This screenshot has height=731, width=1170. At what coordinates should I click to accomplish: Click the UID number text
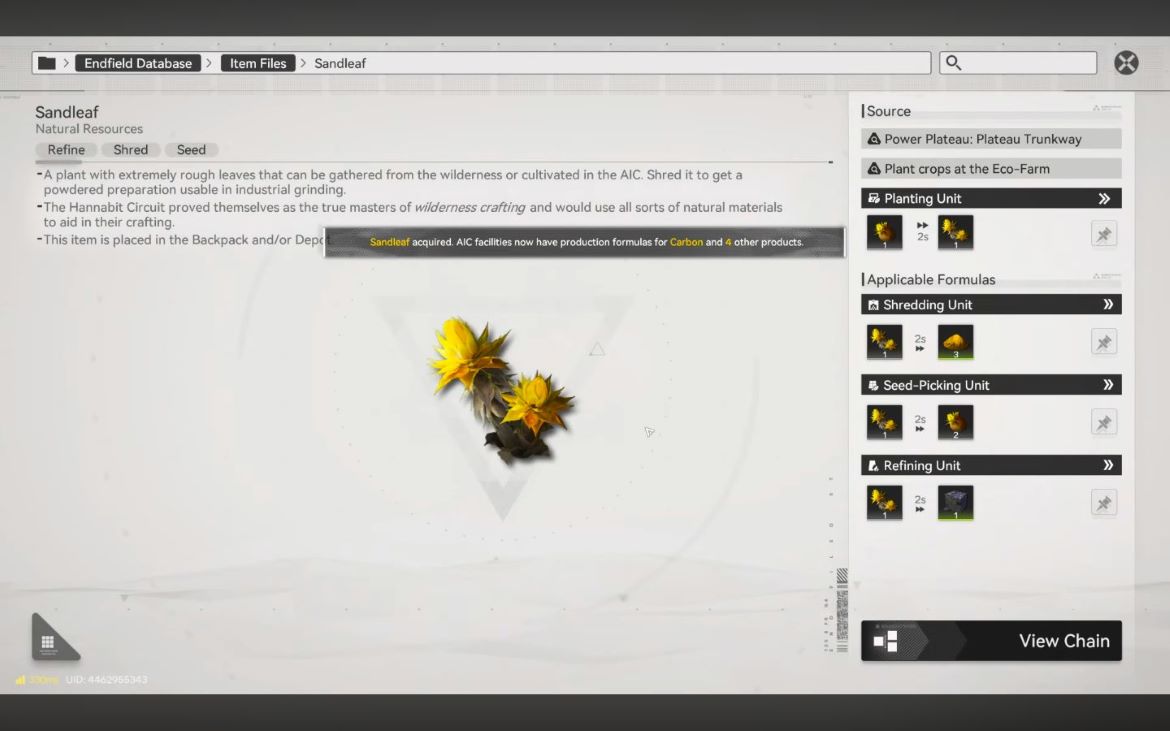[x=107, y=680]
